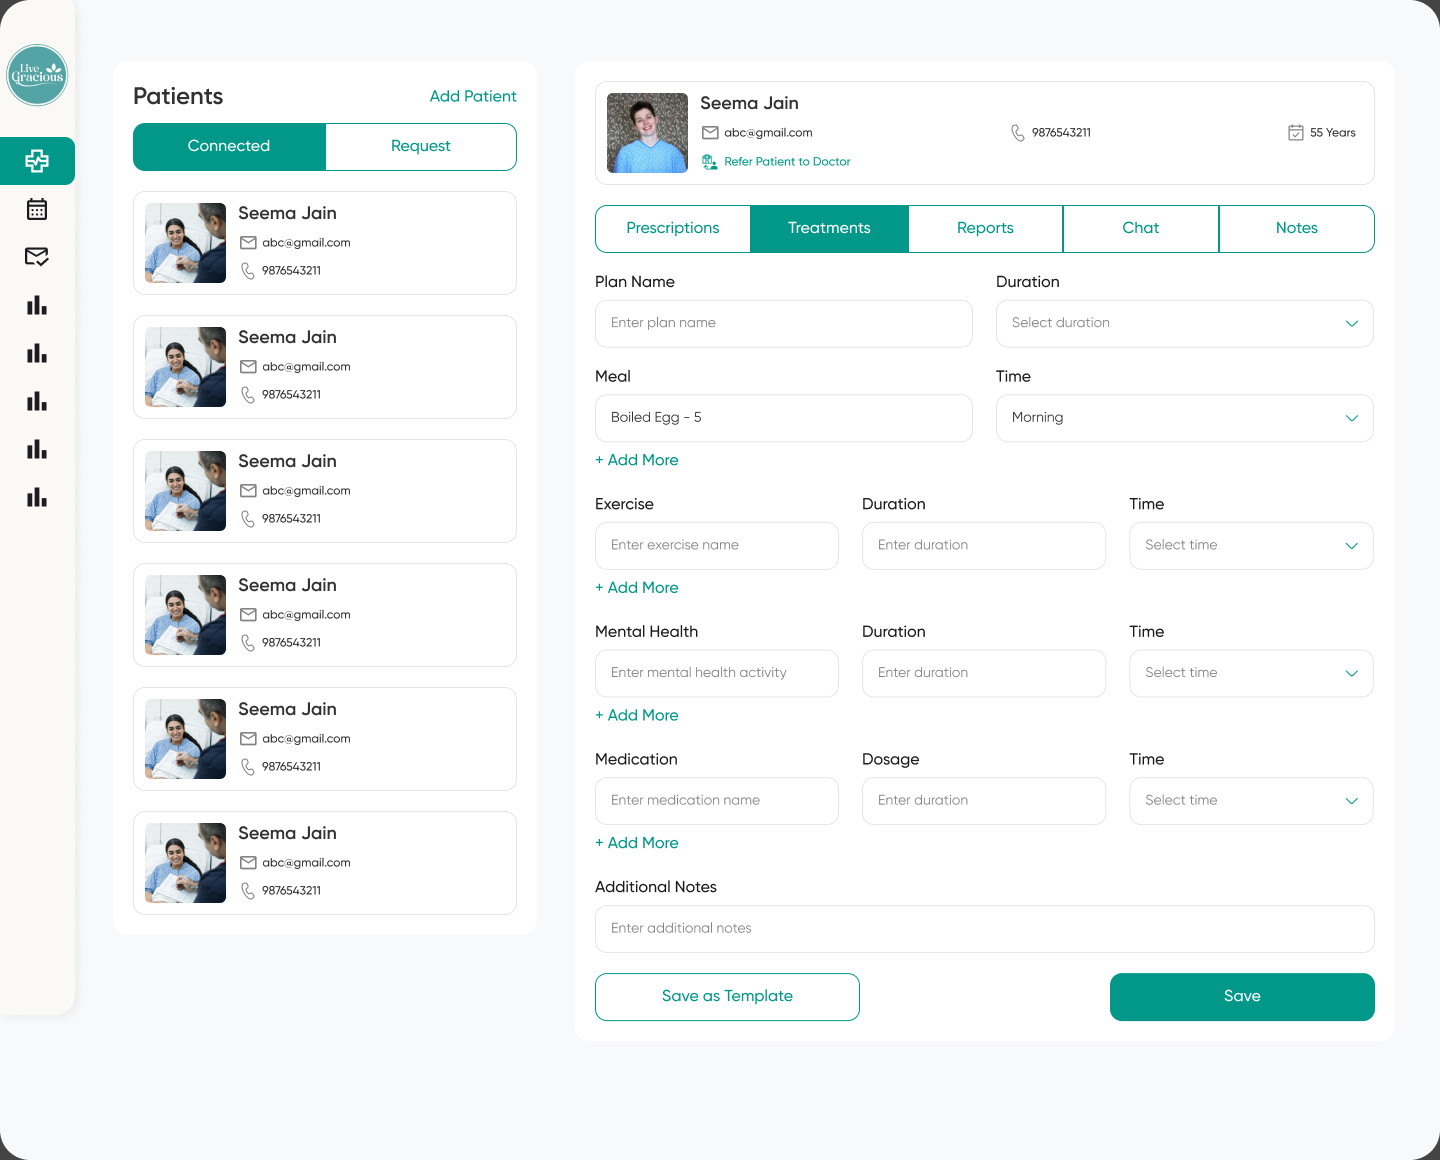Open the medical cross sidebar icon
This screenshot has width=1440, height=1160.
37,161
